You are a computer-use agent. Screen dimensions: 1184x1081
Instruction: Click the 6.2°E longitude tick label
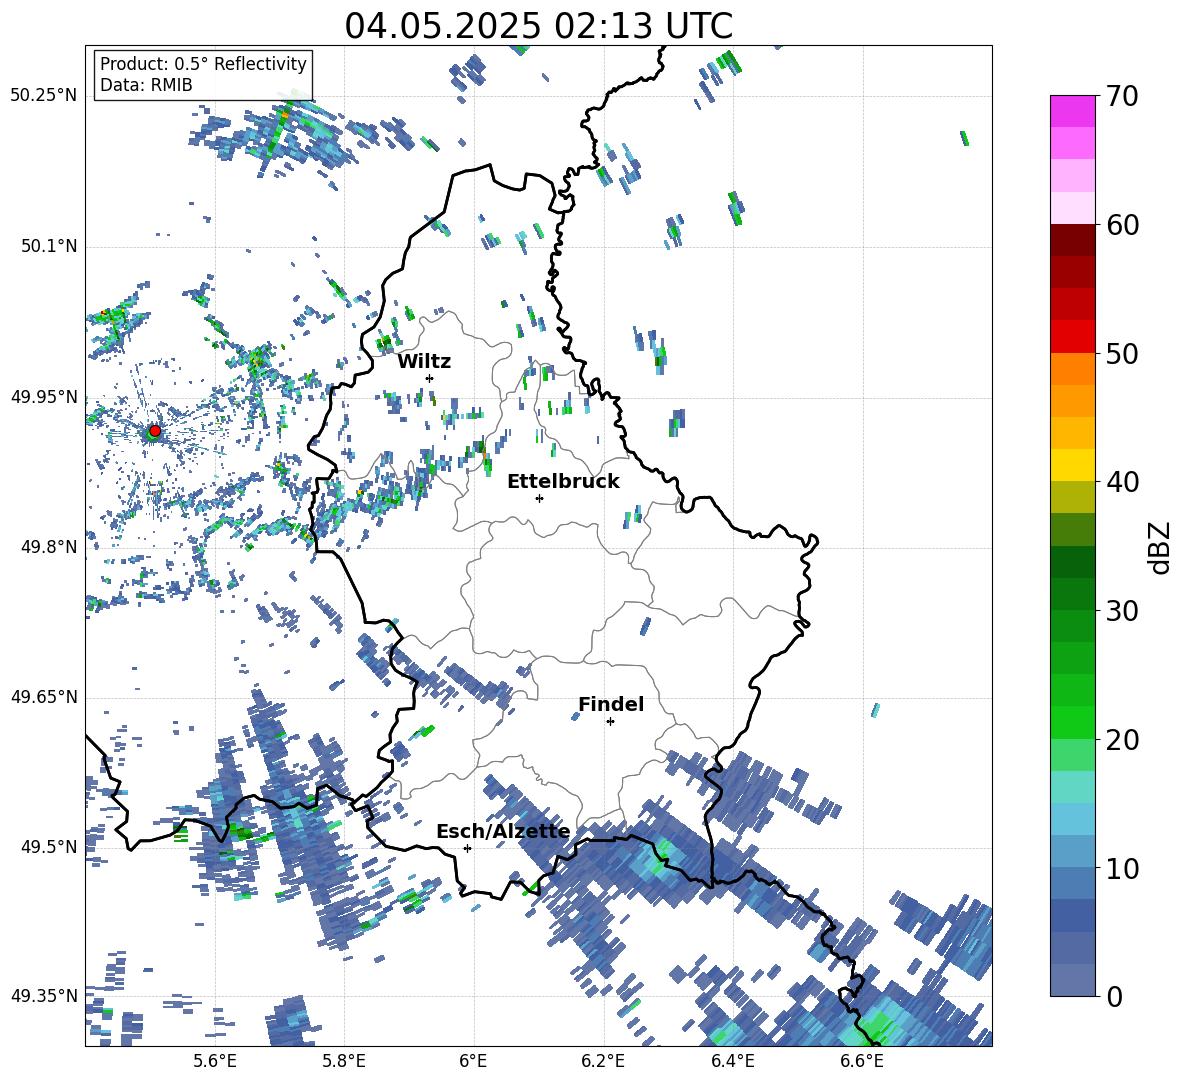(x=603, y=1061)
